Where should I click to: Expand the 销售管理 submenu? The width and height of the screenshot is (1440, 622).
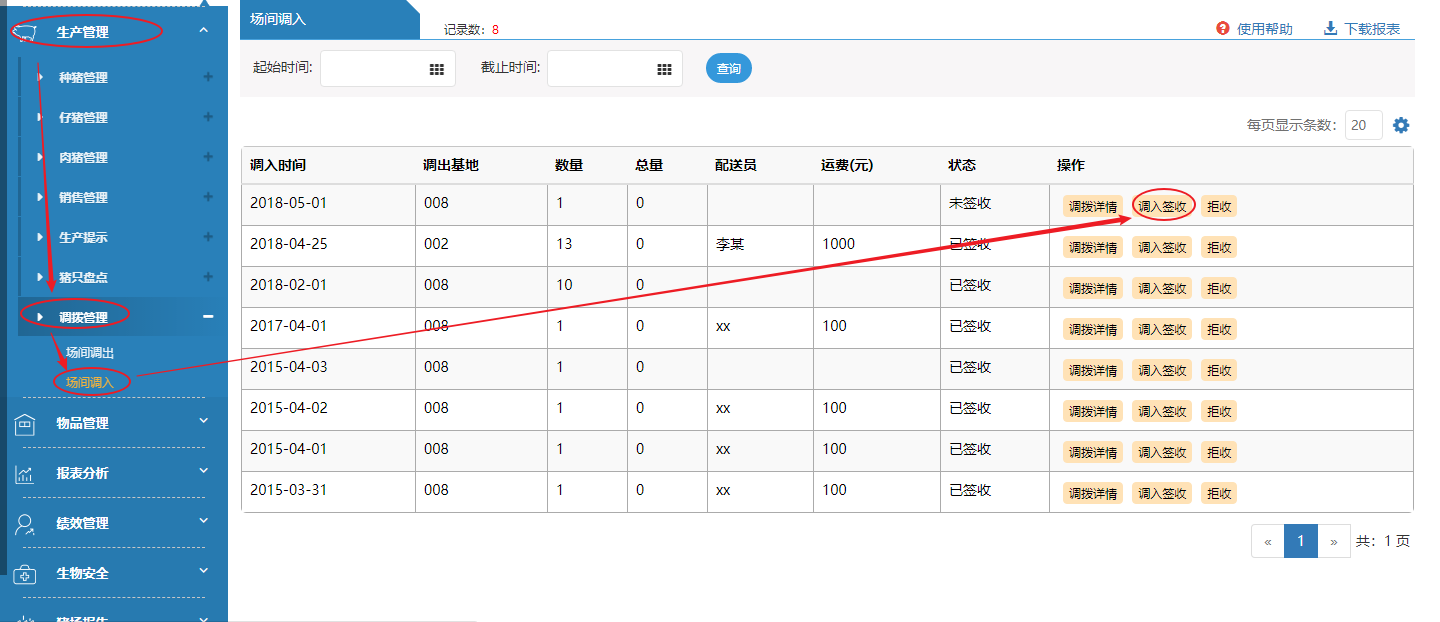click(x=208, y=197)
